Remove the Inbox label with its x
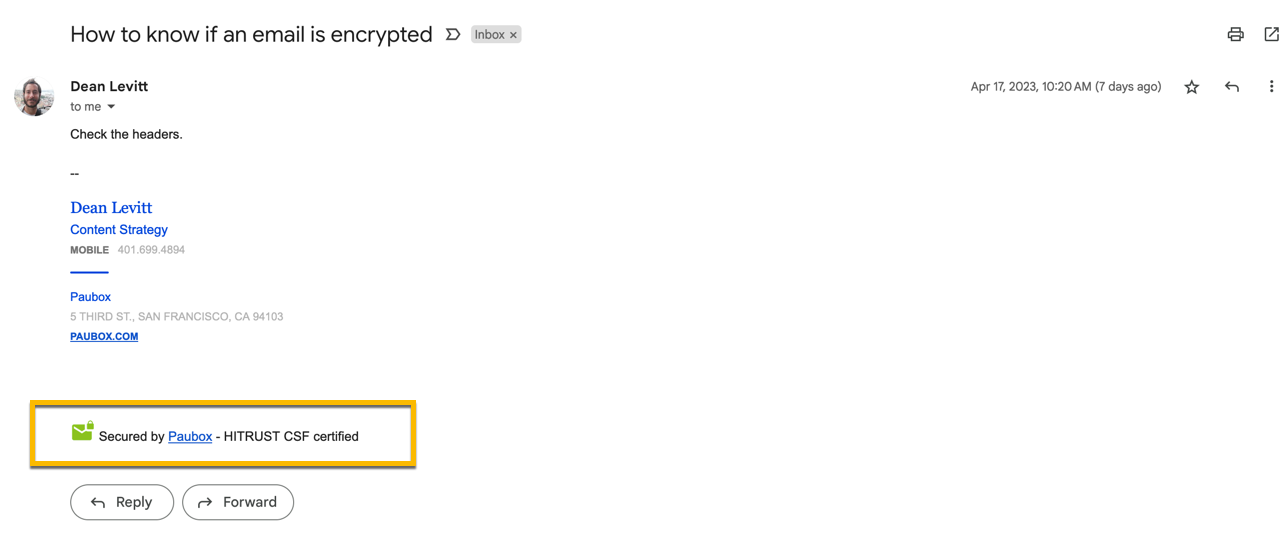 point(514,35)
